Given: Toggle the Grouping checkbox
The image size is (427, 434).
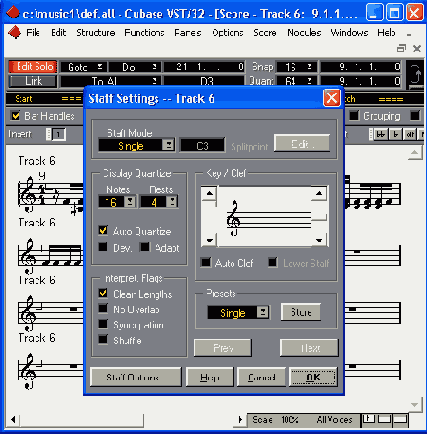Looking at the screenshot, I should point(354,115).
